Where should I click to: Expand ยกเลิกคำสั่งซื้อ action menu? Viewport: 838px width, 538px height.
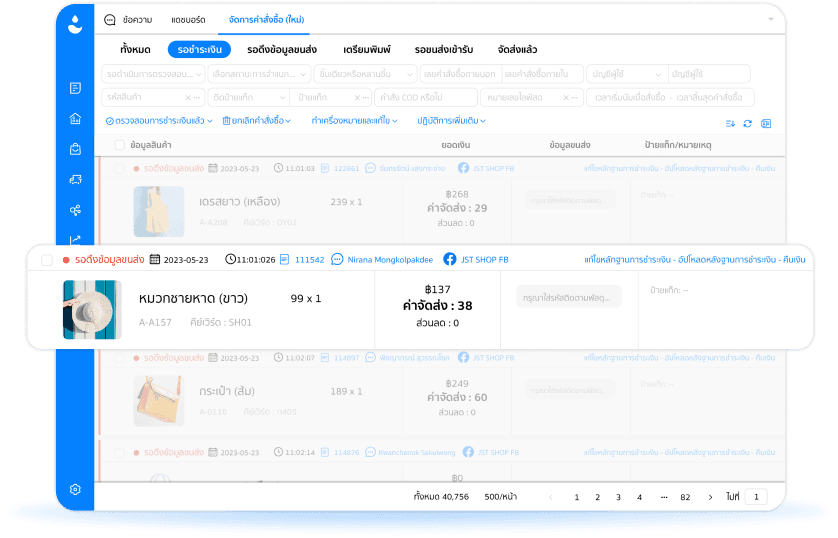pos(257,121)
